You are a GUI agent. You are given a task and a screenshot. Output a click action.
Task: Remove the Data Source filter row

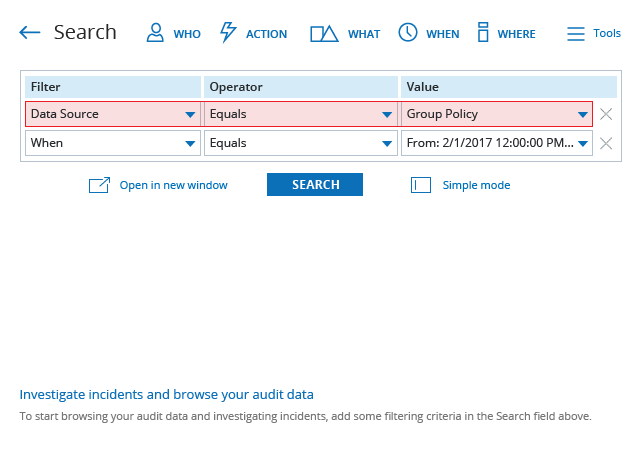(x=606, y=114)
